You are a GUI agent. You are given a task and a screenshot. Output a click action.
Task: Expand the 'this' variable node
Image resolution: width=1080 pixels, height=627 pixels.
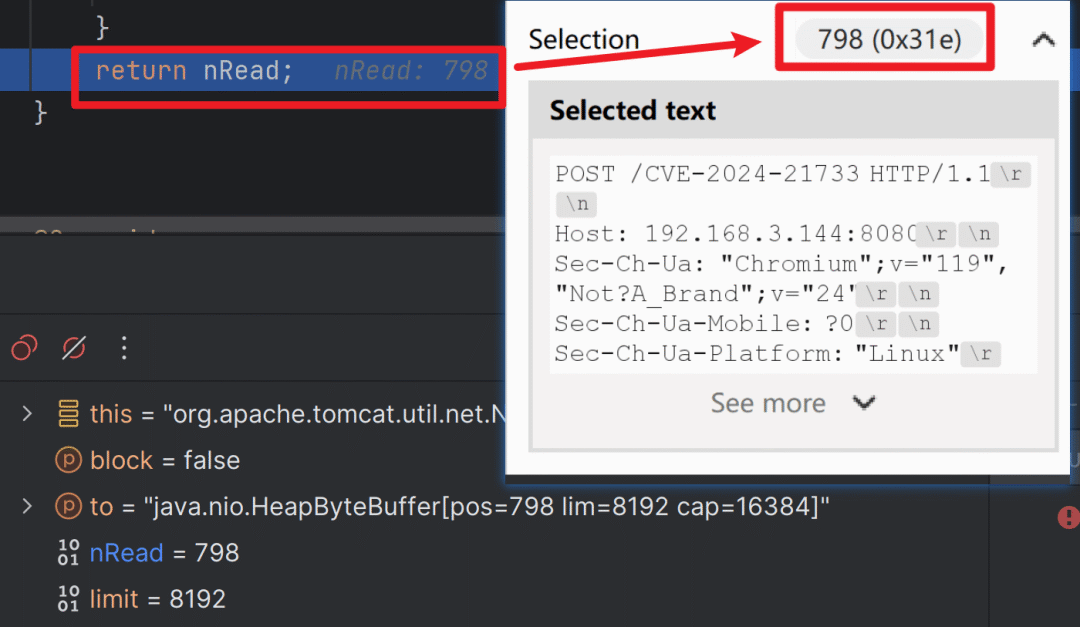click(27, 413)
